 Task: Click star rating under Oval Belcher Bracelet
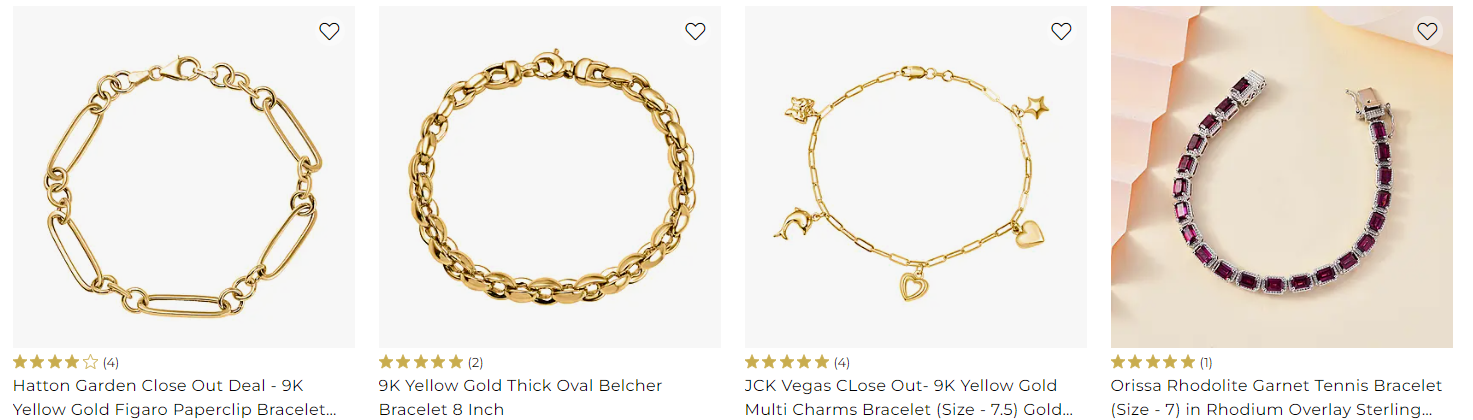422,362
